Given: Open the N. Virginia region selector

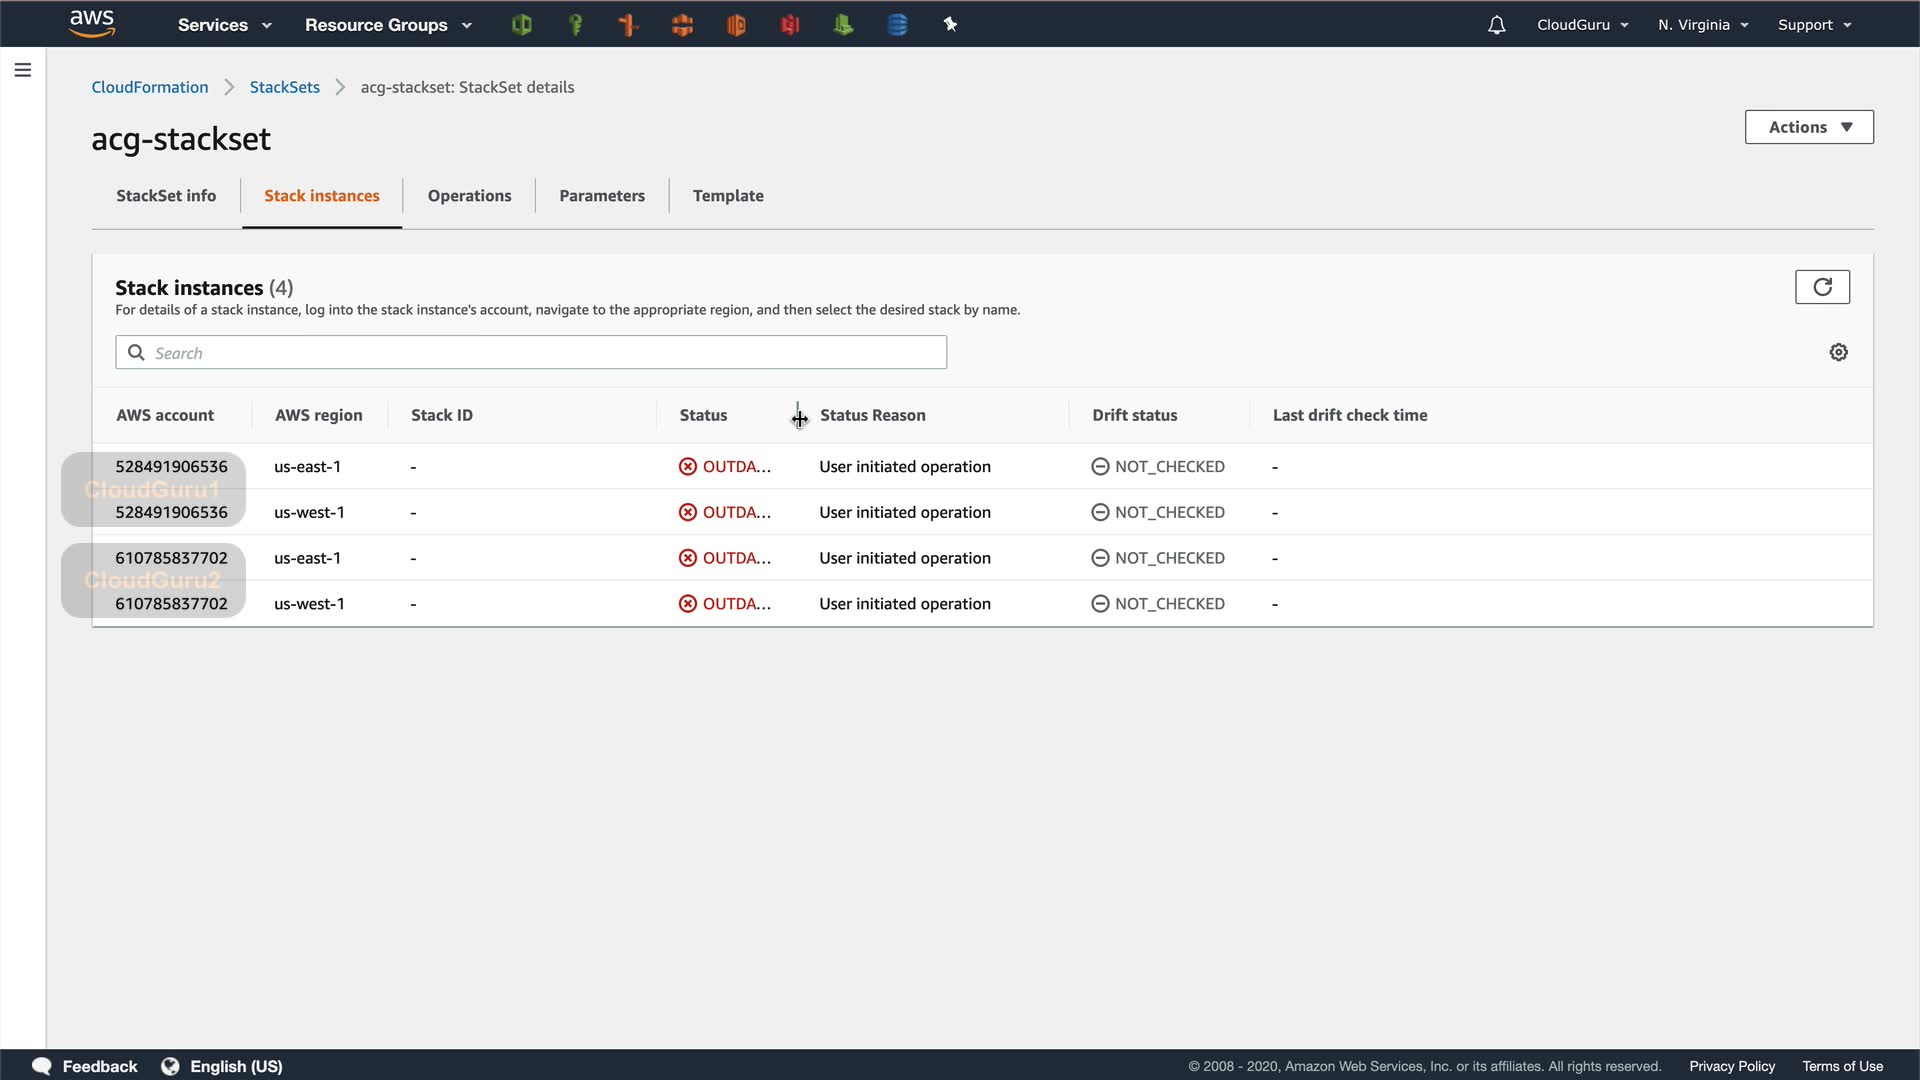Looking at the screenshot, I should [x=1703, y=25].
